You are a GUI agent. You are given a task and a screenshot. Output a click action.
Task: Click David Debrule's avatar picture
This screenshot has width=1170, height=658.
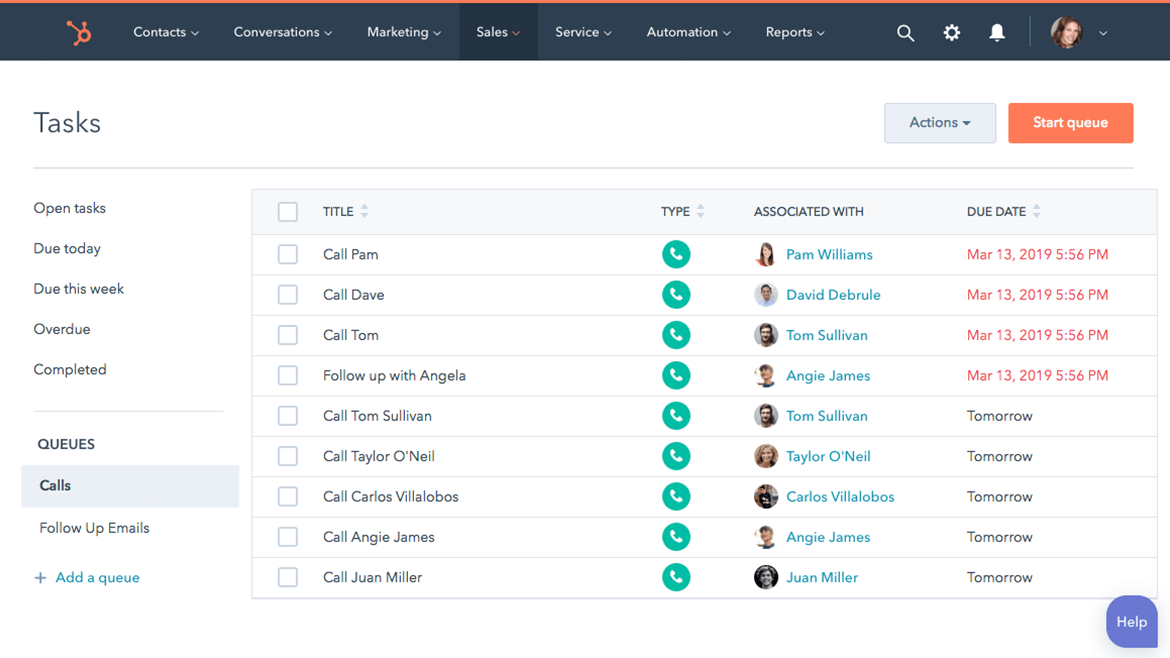click(x=766, y=295)
